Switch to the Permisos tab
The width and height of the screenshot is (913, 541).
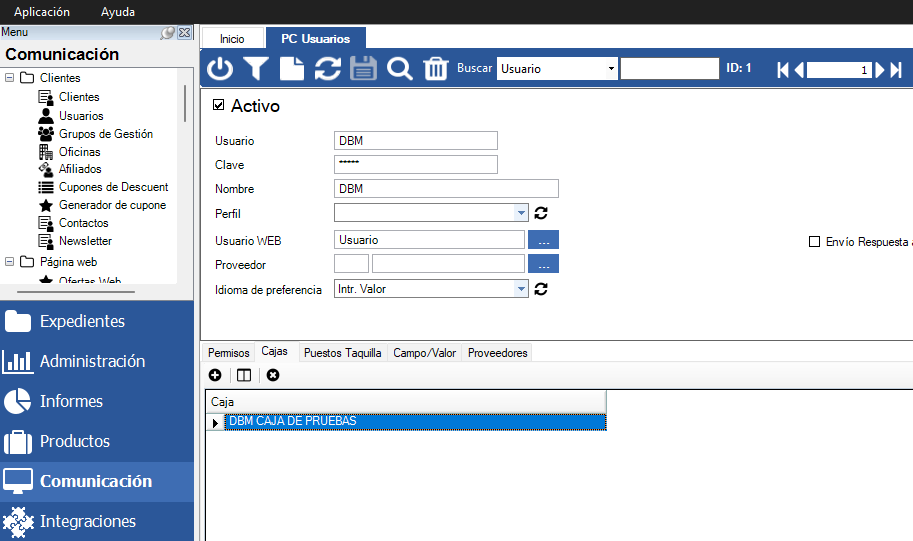(228, 353)
